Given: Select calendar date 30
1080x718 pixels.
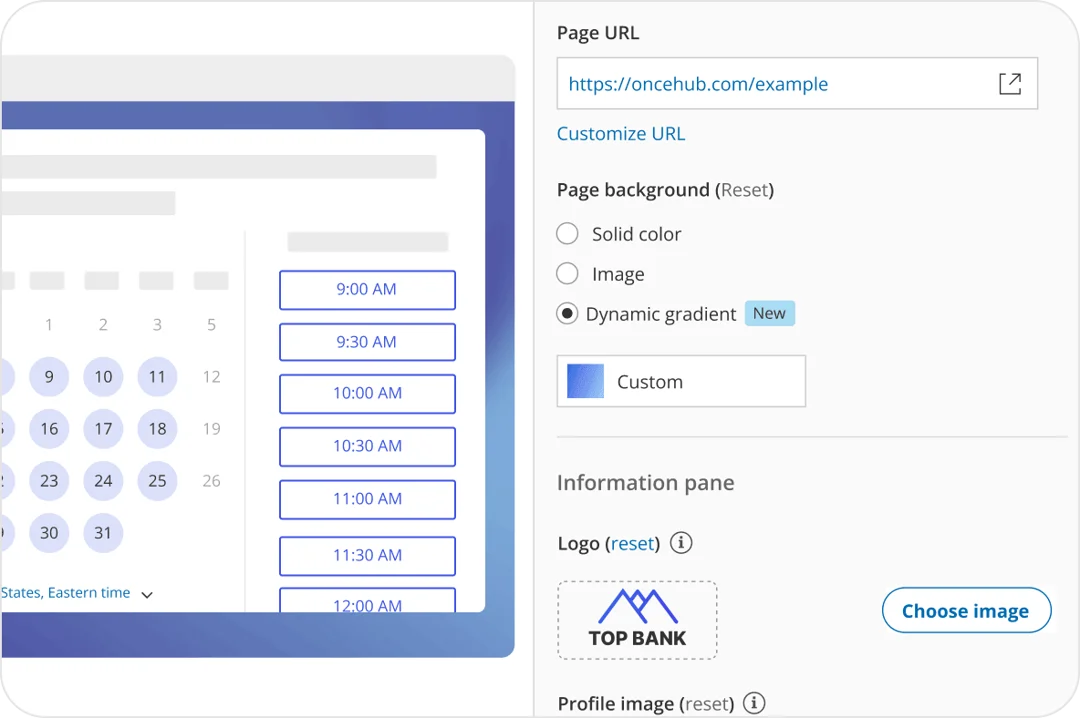Looking at the screenshot, I should (x=49, y=533).
